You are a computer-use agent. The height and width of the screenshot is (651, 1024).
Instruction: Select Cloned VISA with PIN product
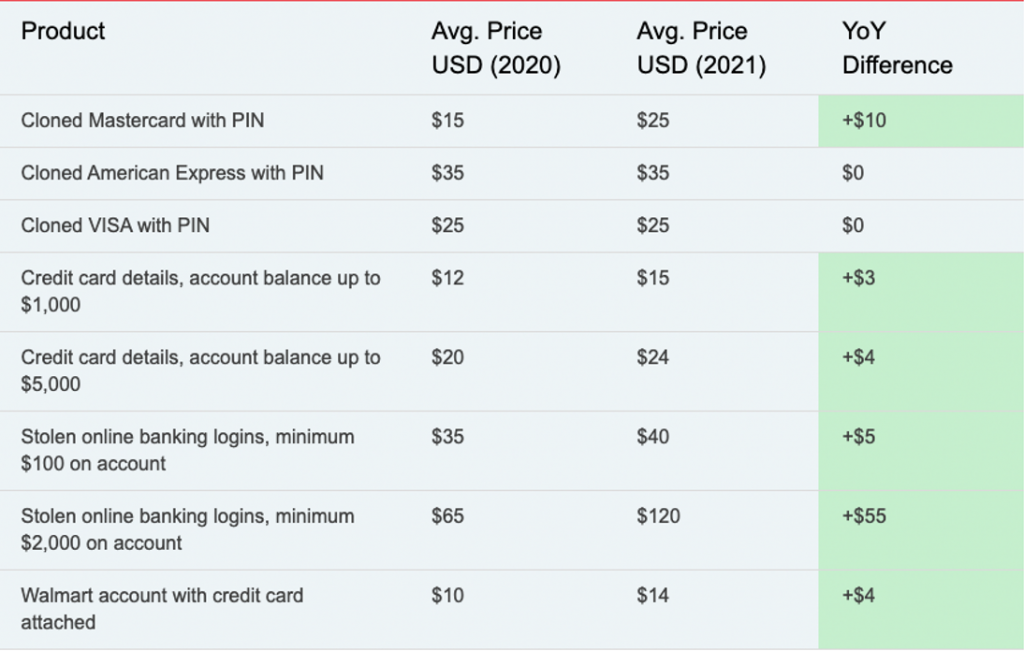pos(115,225)
